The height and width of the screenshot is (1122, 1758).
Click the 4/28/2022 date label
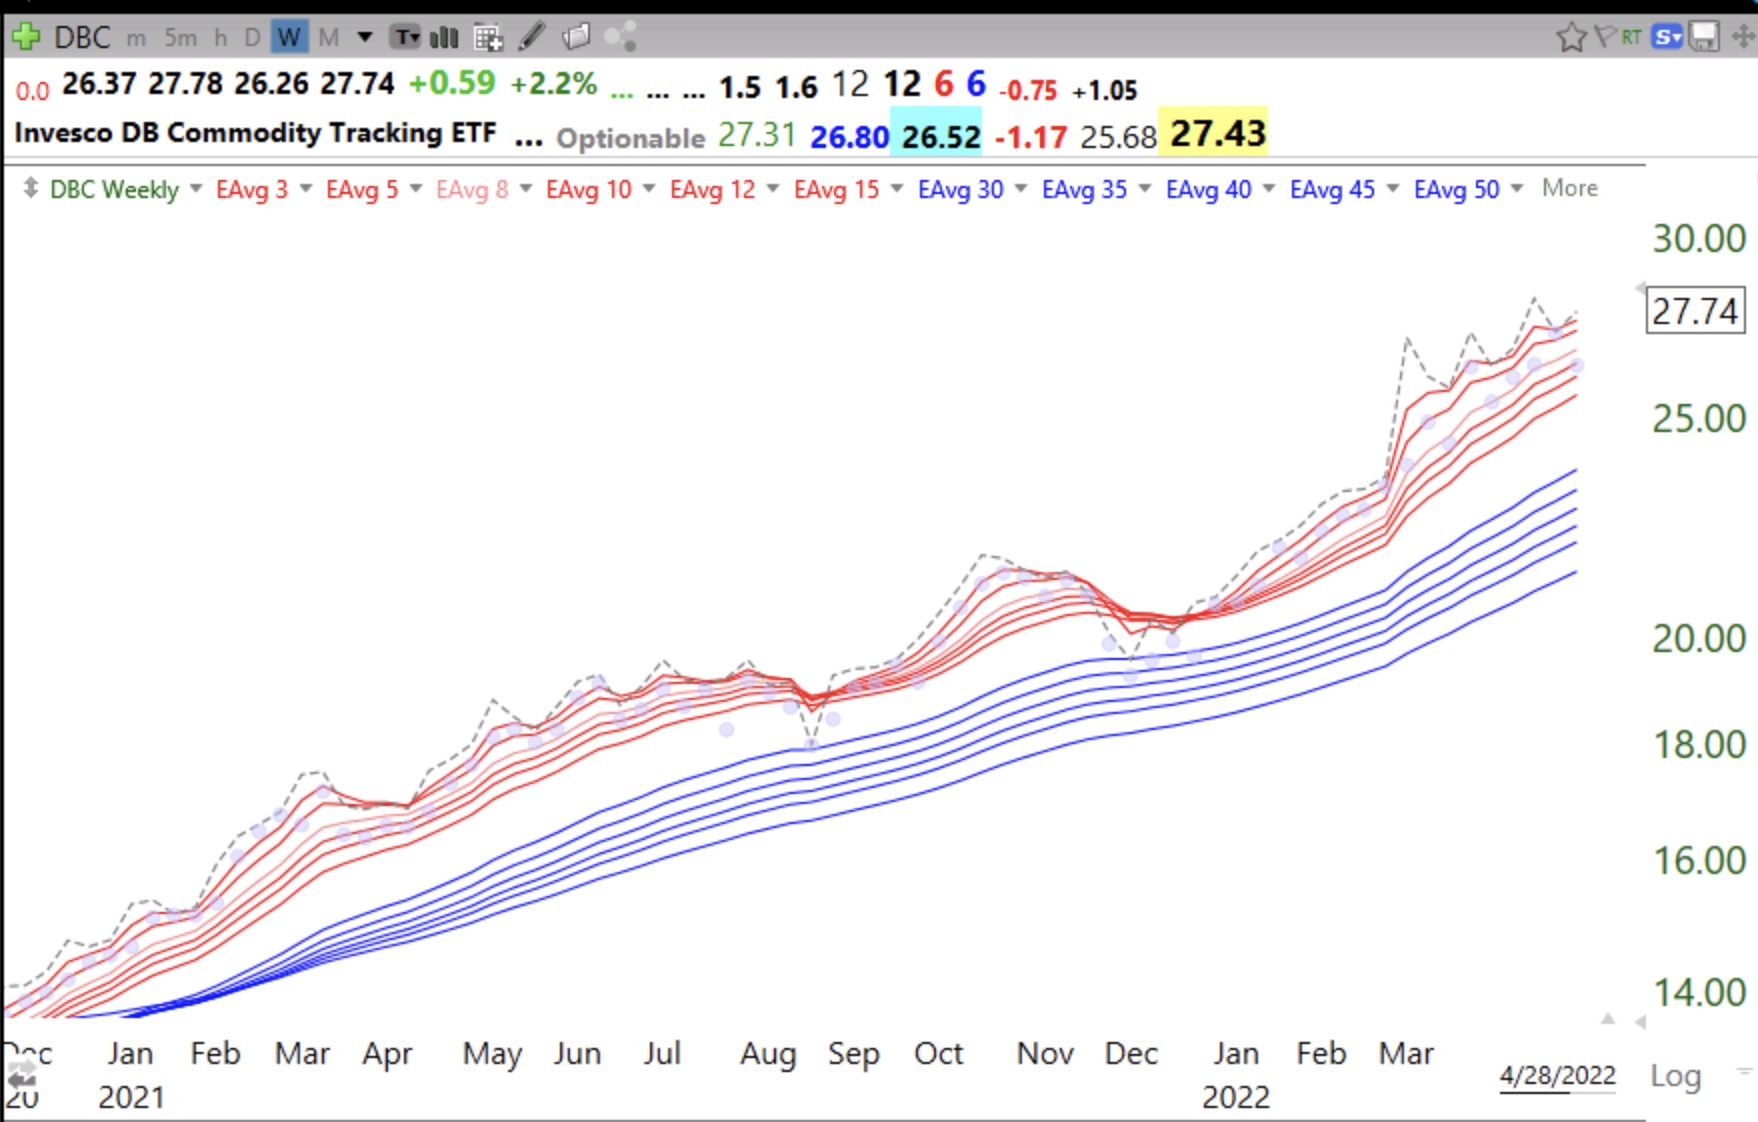1557,1076
